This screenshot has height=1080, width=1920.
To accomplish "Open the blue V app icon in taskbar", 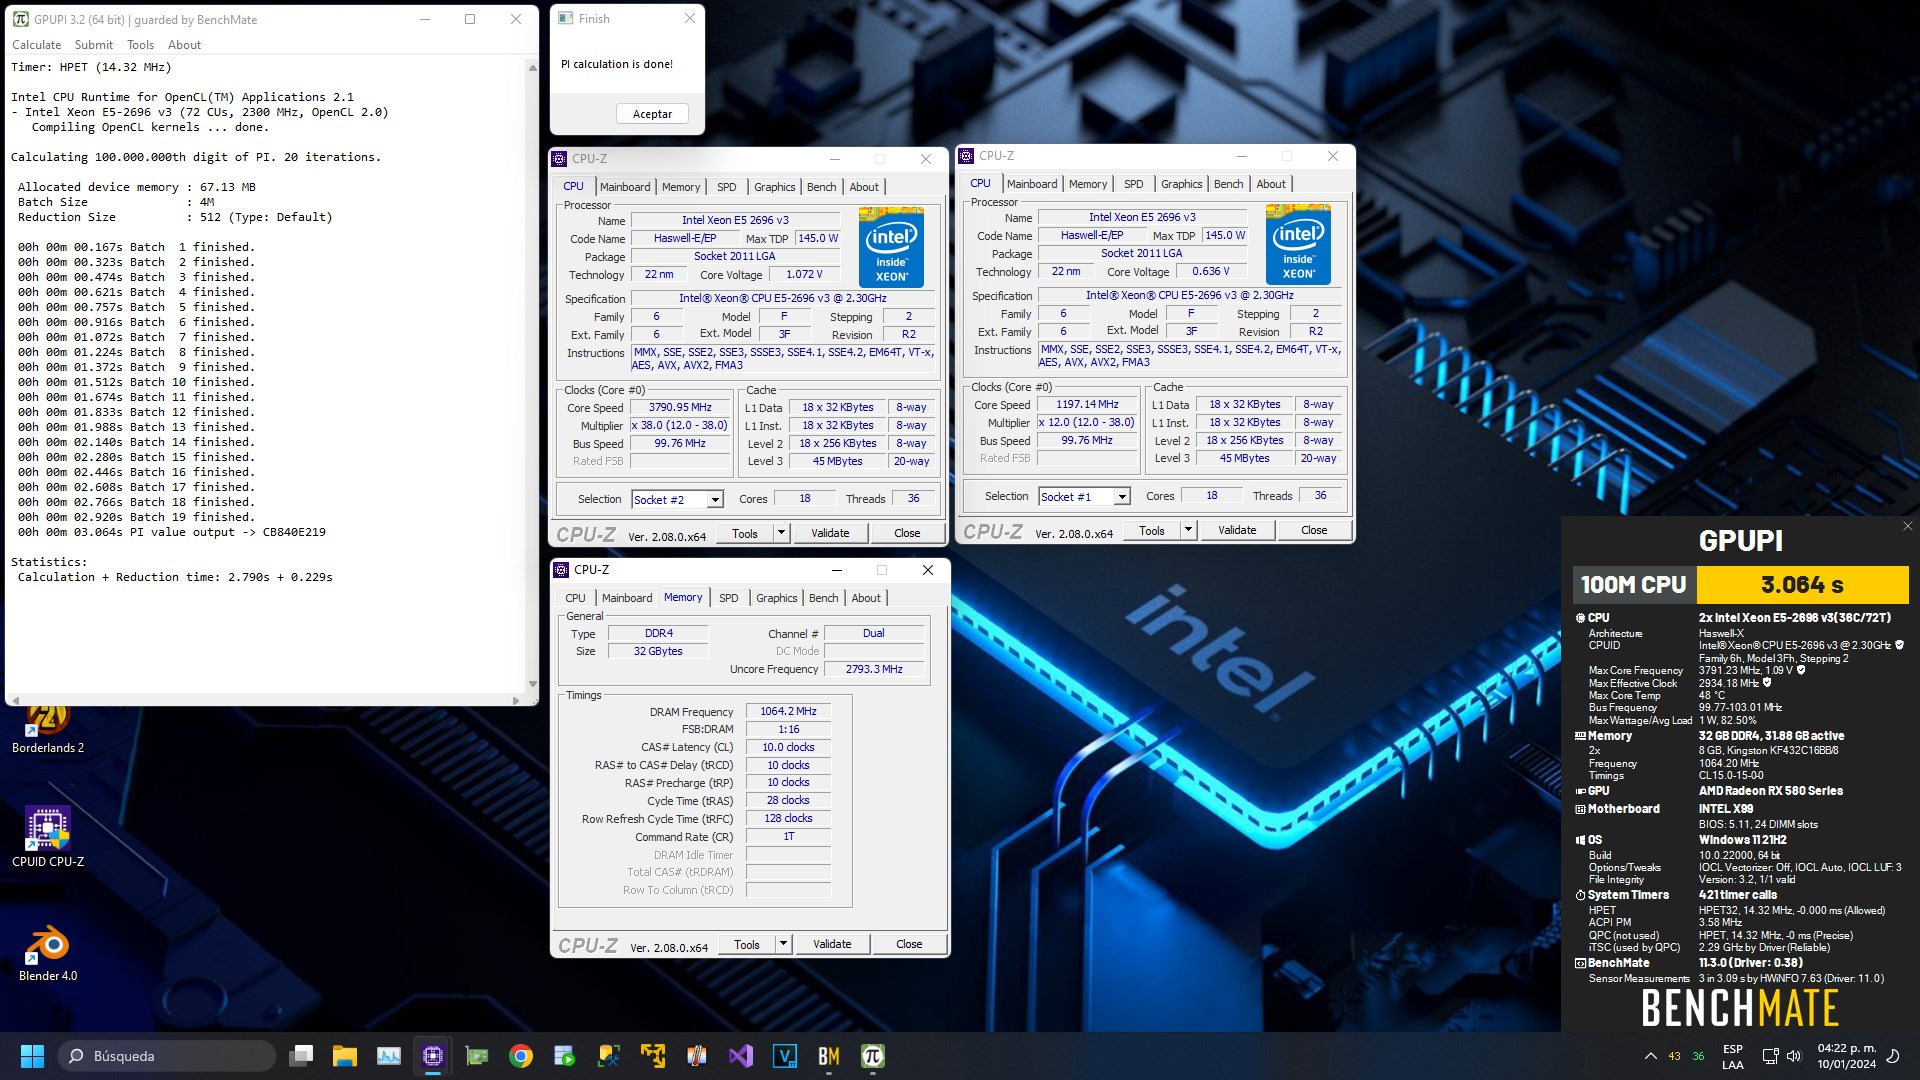I will click(785, 1056).
